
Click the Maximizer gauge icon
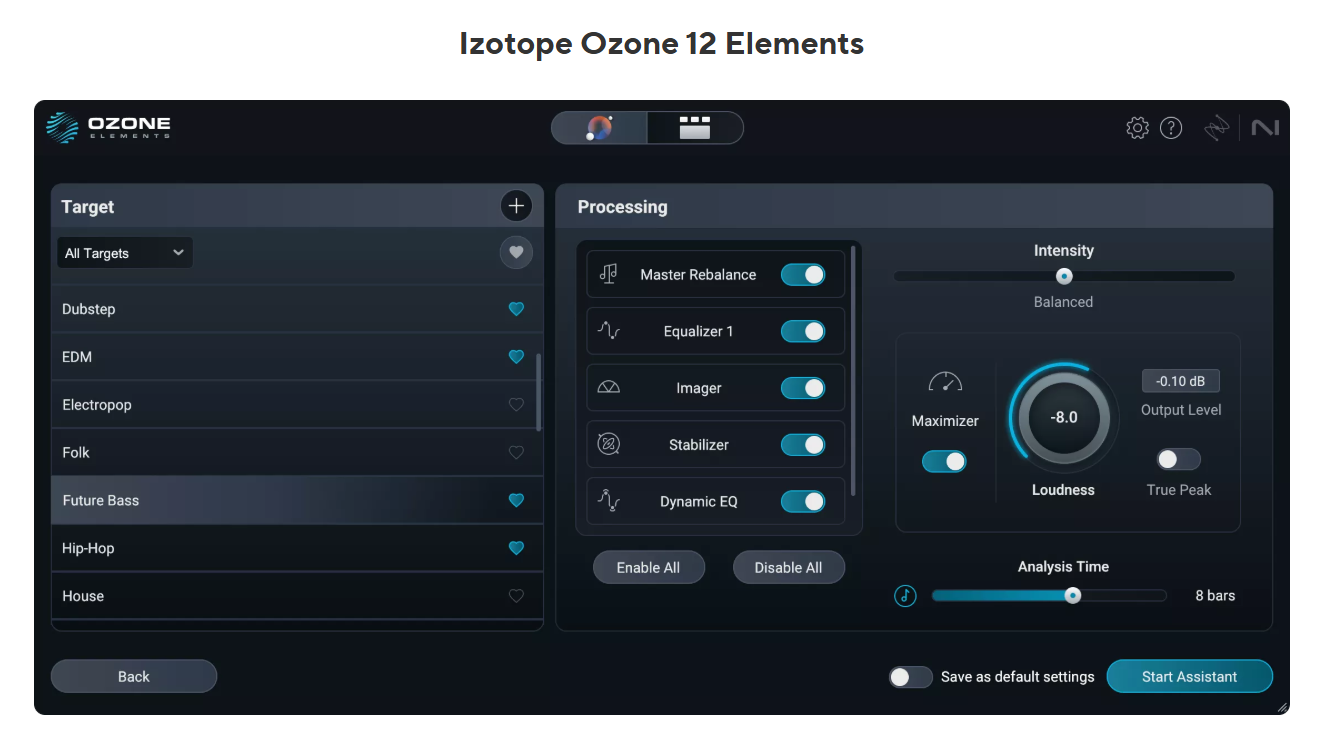coord(945,382)
